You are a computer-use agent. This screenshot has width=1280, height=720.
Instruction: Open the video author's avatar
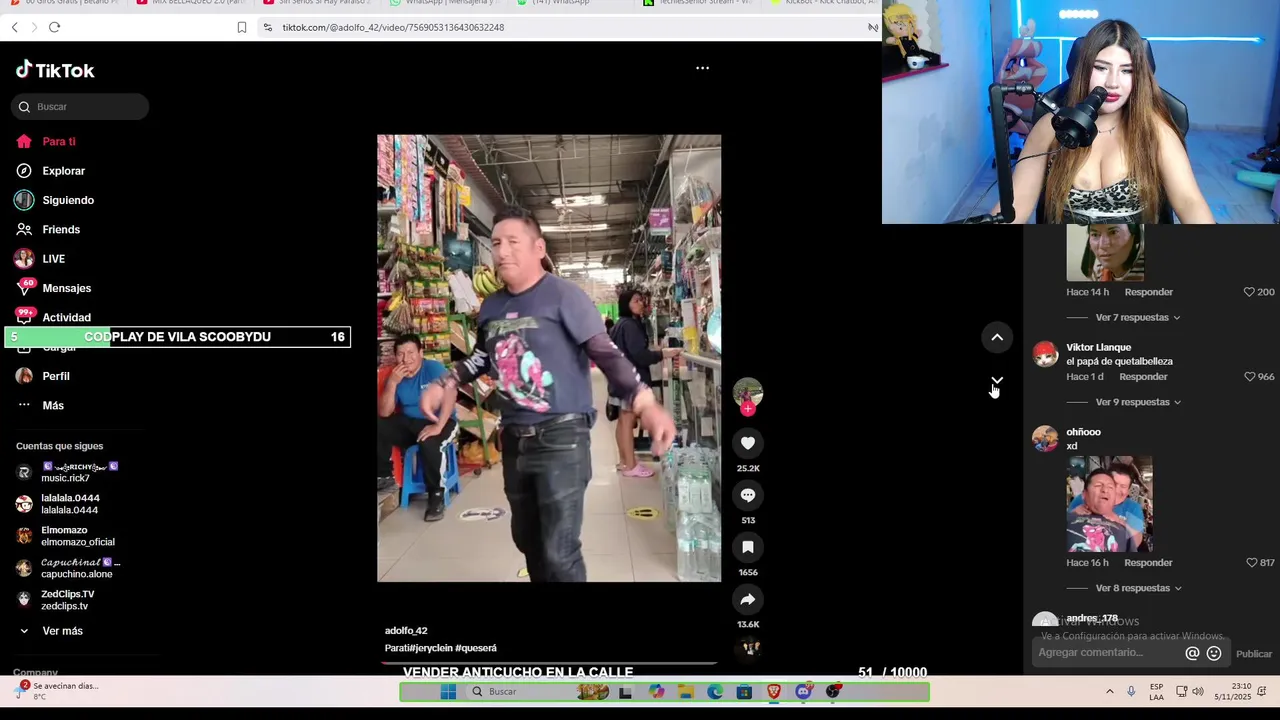point(748,393)
